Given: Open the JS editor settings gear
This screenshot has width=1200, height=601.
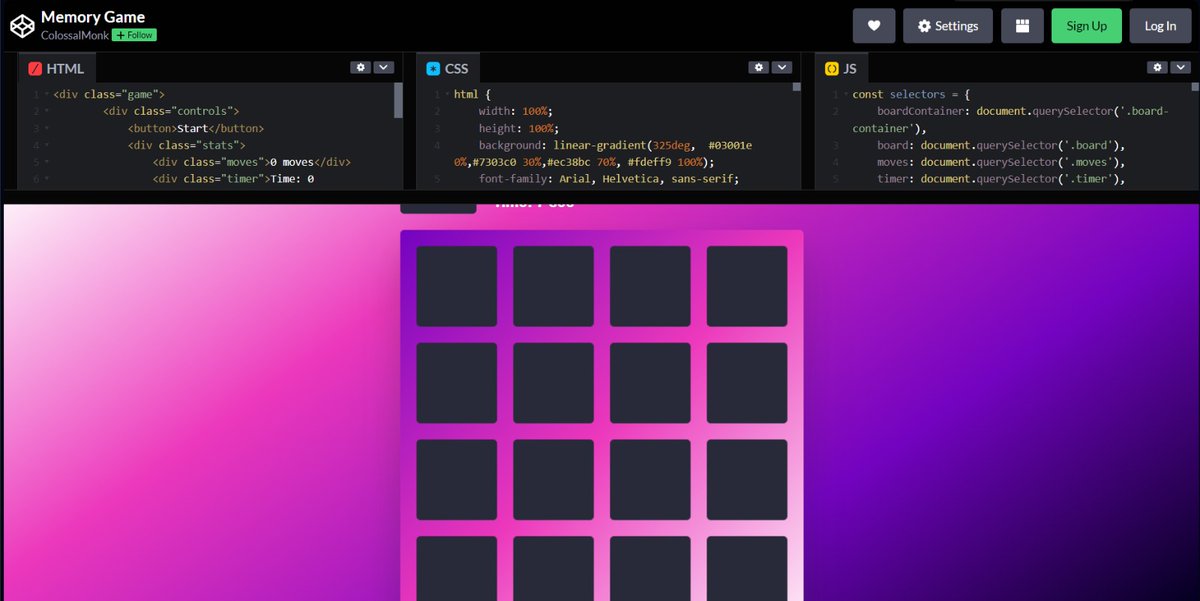Looking at the screenshot, I should (x=1157, y=67).
